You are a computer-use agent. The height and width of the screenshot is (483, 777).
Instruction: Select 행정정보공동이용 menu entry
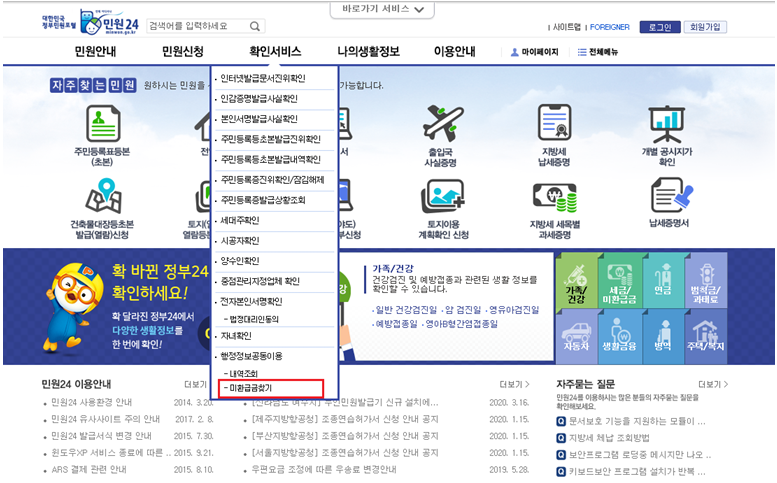click(x=251, y=356)
